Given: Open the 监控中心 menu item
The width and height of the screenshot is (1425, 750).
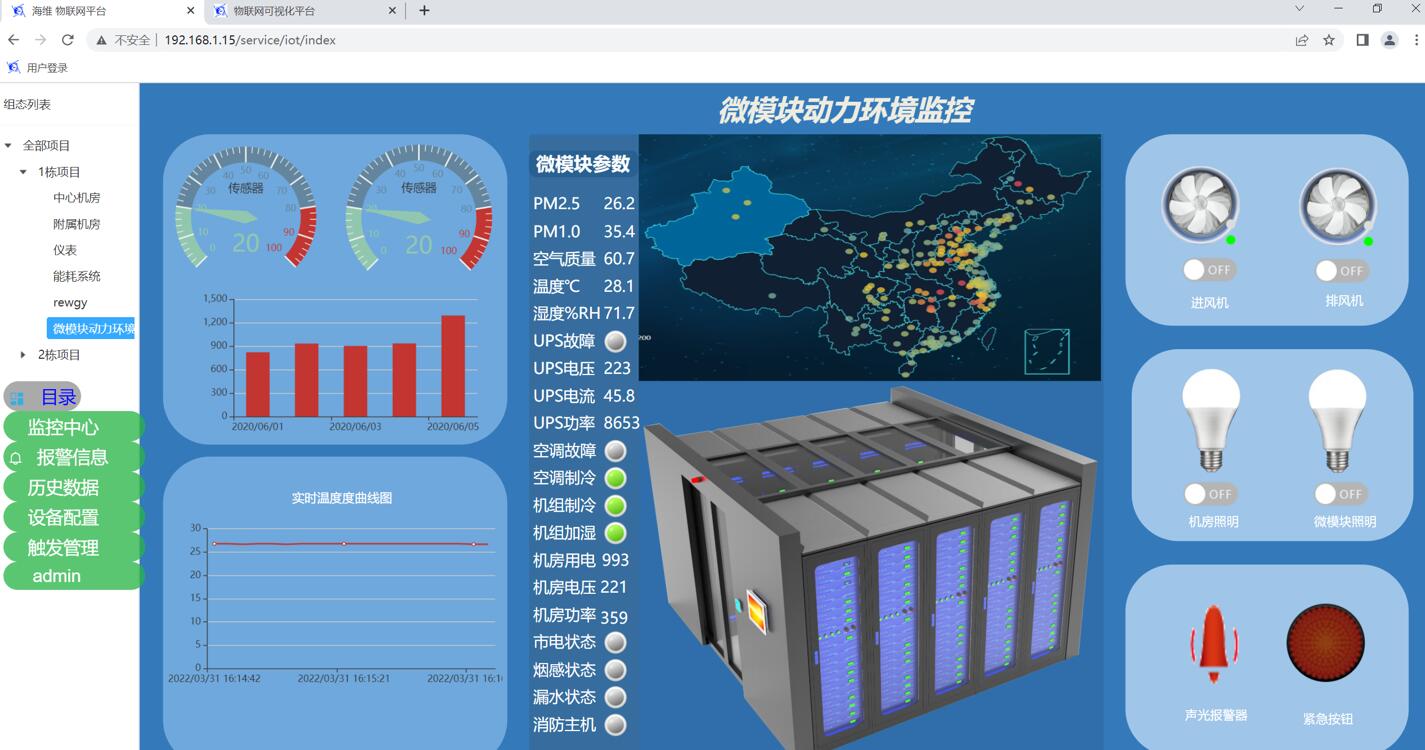Looking at the screenshot, I should [x=63, y=427].
